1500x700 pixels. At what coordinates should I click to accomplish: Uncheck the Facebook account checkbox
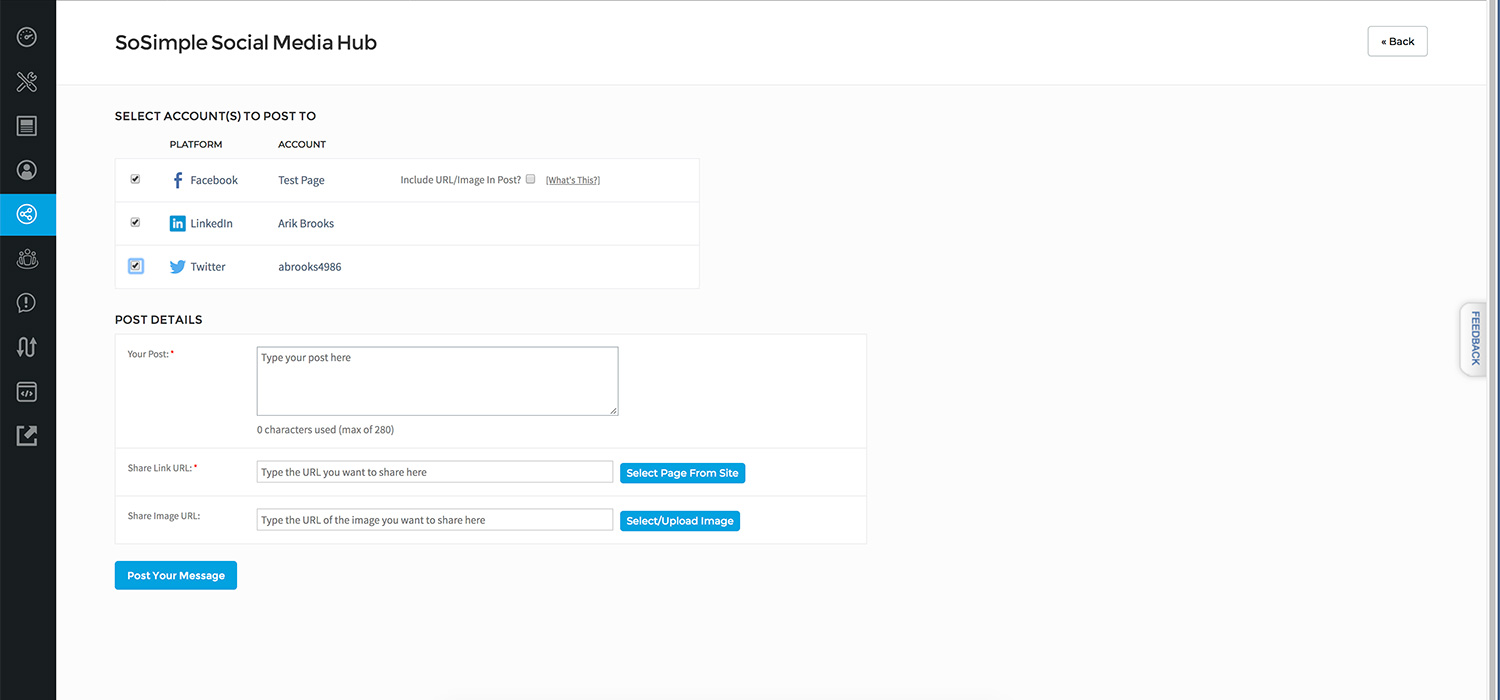coord(135,179)
